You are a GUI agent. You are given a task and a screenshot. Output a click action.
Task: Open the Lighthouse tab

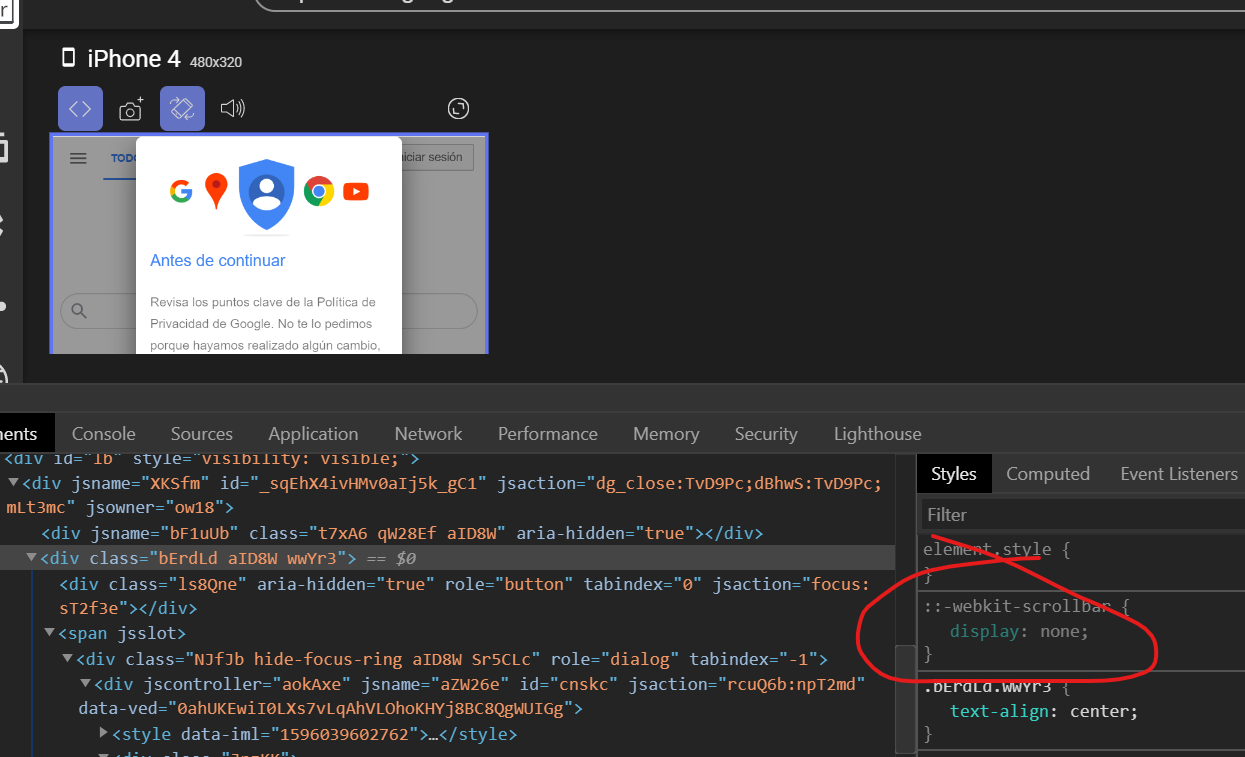(x=878, y=434)
